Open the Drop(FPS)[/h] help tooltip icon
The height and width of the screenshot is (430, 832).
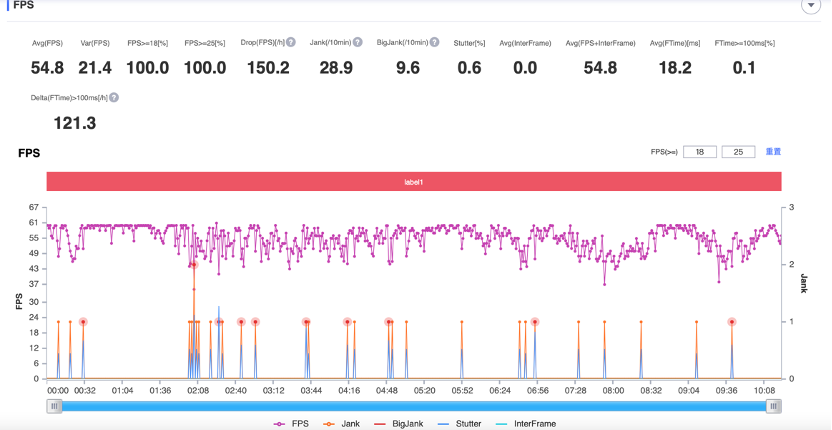291,42
